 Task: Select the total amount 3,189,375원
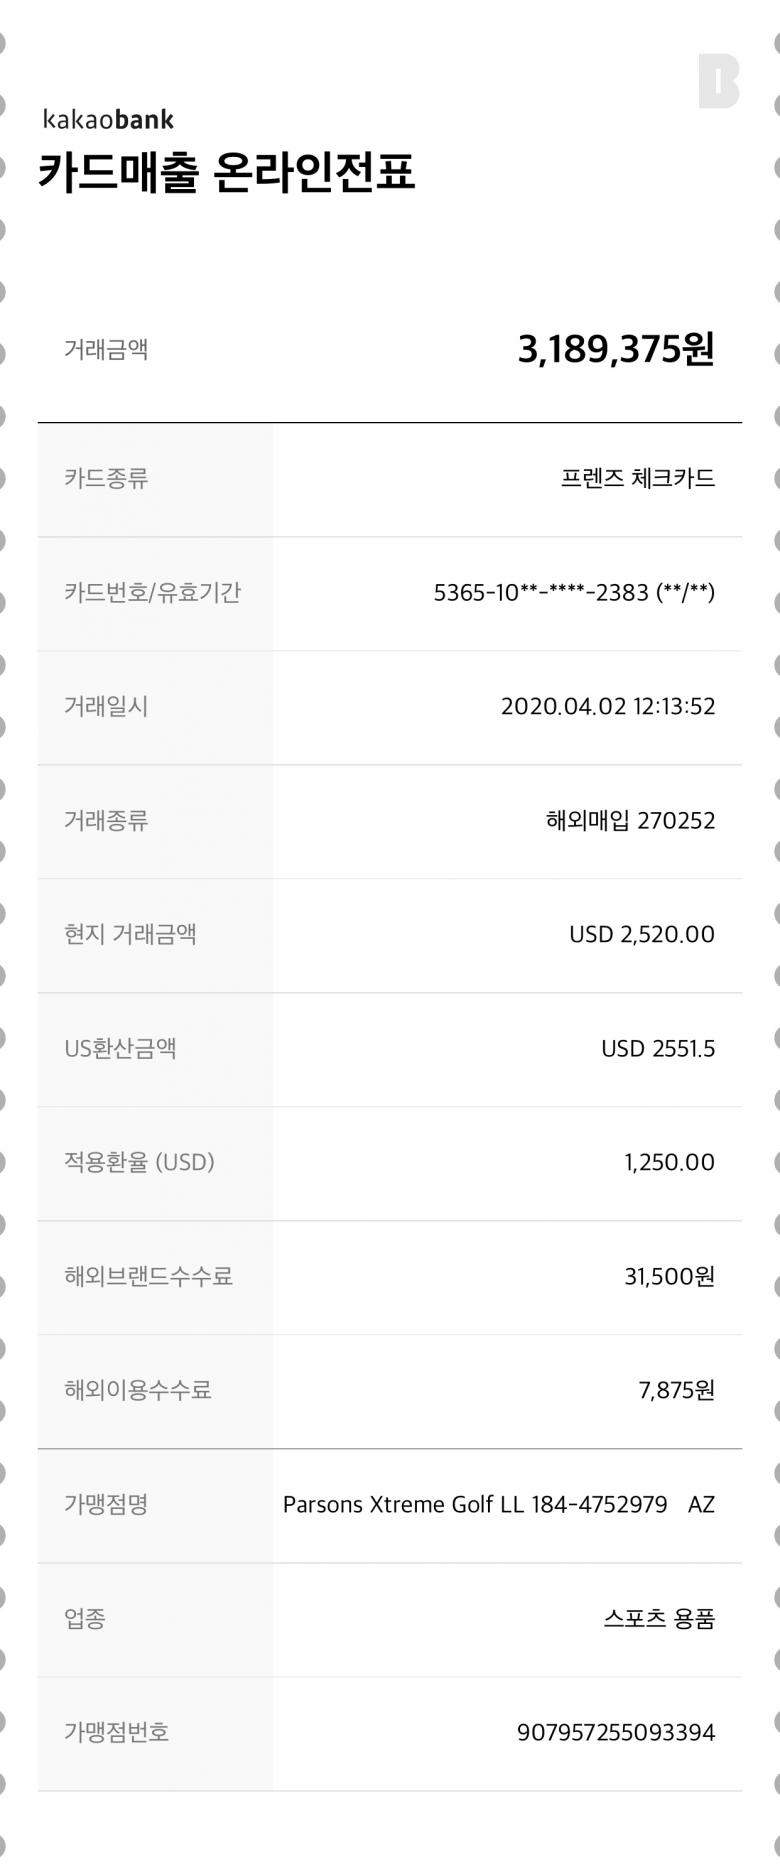click(x=615, y=349)
